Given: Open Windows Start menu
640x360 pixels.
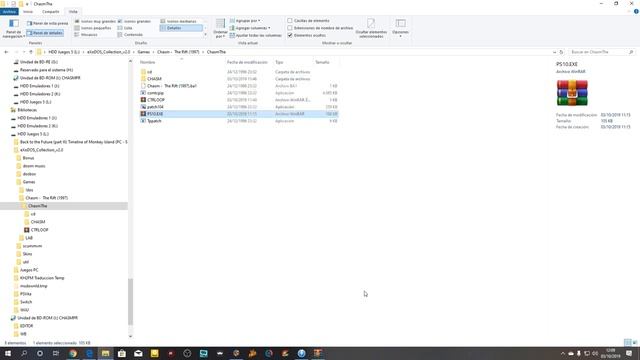Looking at the screenshot, I should 7,353.
